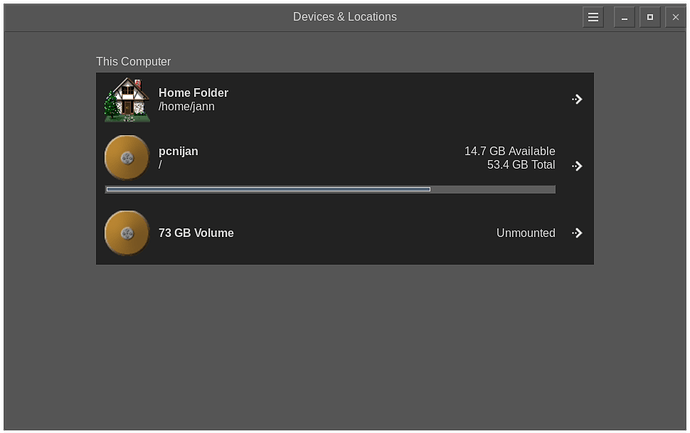Click the 53.4 GB Total text
Image resolution: width=690 pixels, height=433 pixels.
pos(520,164)
